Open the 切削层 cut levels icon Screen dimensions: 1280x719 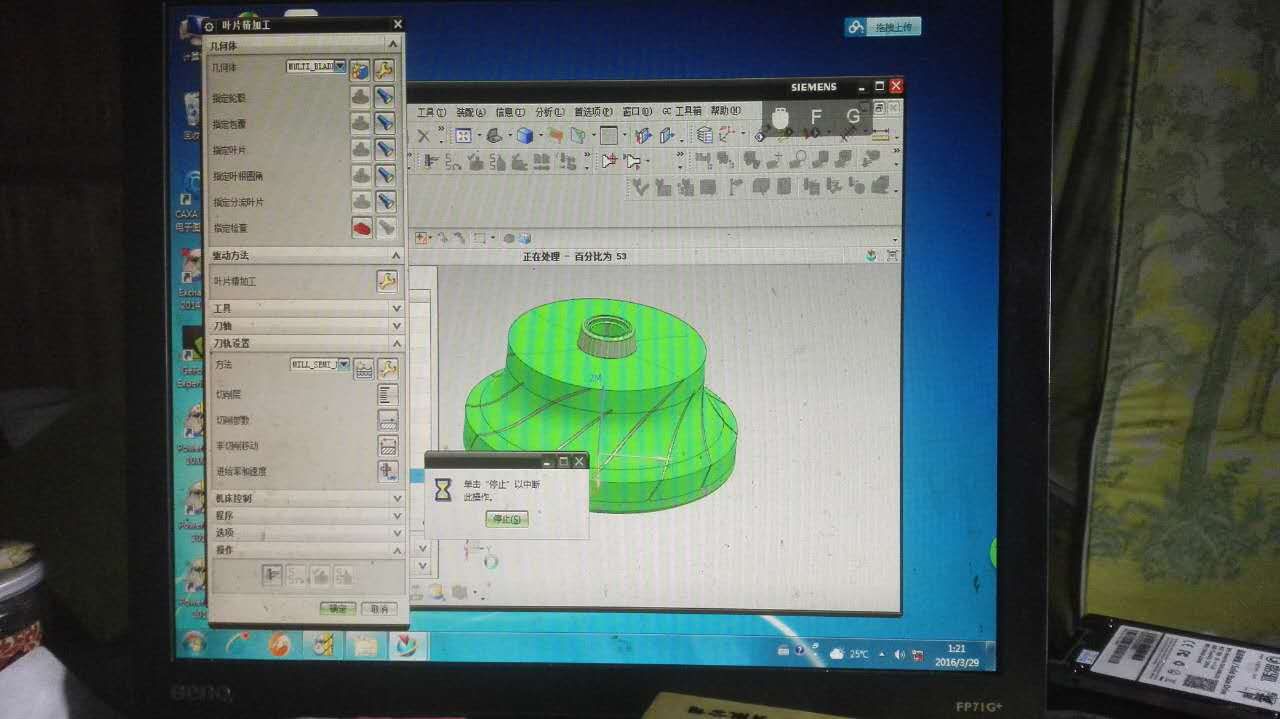388,394
